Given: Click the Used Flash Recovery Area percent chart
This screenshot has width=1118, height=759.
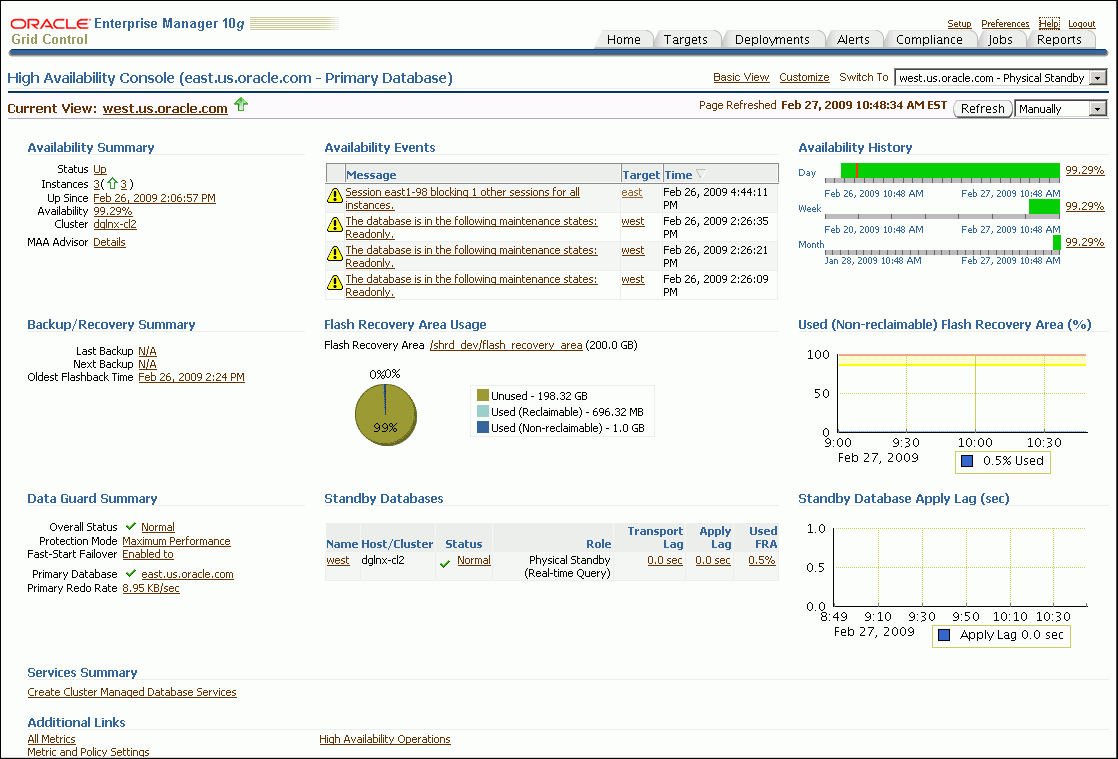Looking at the screenshot, I should click(962, 393).
